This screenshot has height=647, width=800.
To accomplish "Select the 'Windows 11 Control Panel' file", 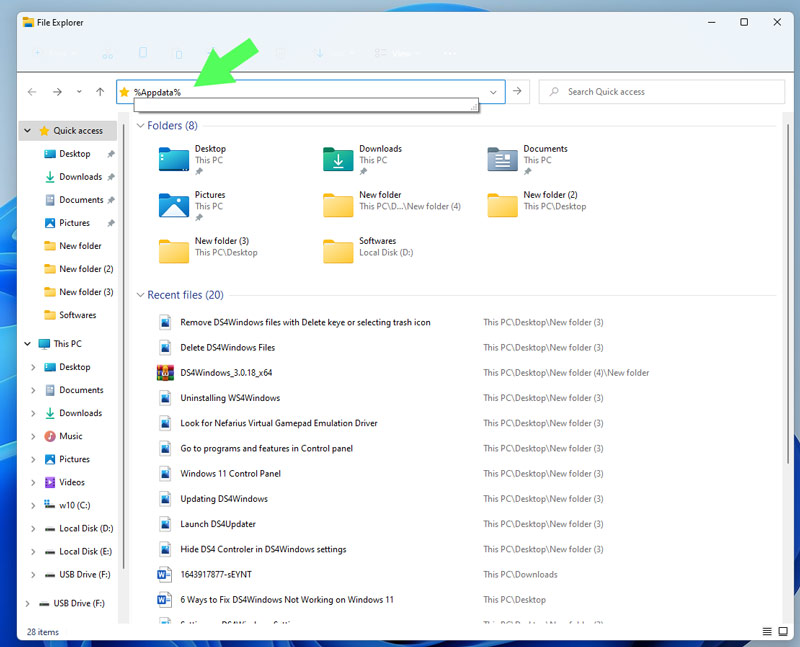I will (231, 474).
